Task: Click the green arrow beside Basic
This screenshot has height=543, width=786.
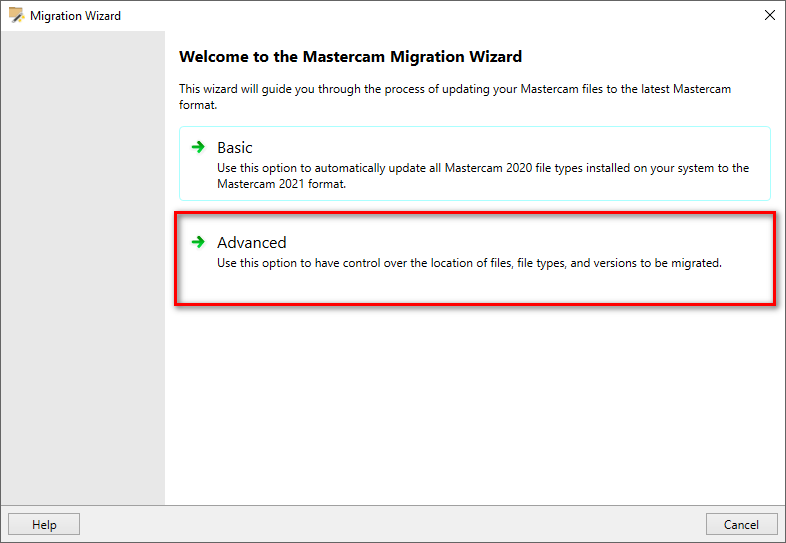Action: 199,147
